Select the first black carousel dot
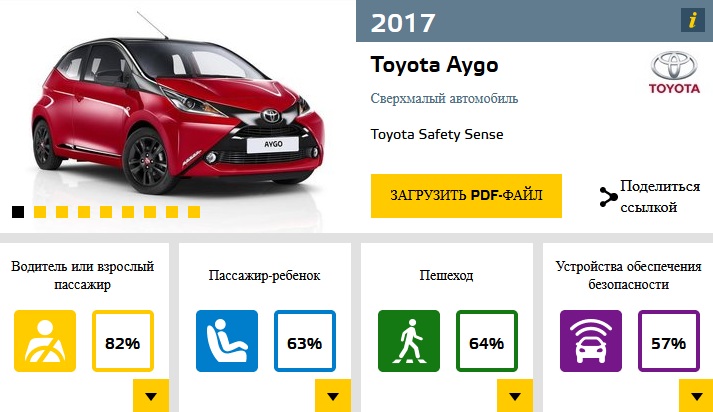This screenshot has height=412, width=713. 18,212
